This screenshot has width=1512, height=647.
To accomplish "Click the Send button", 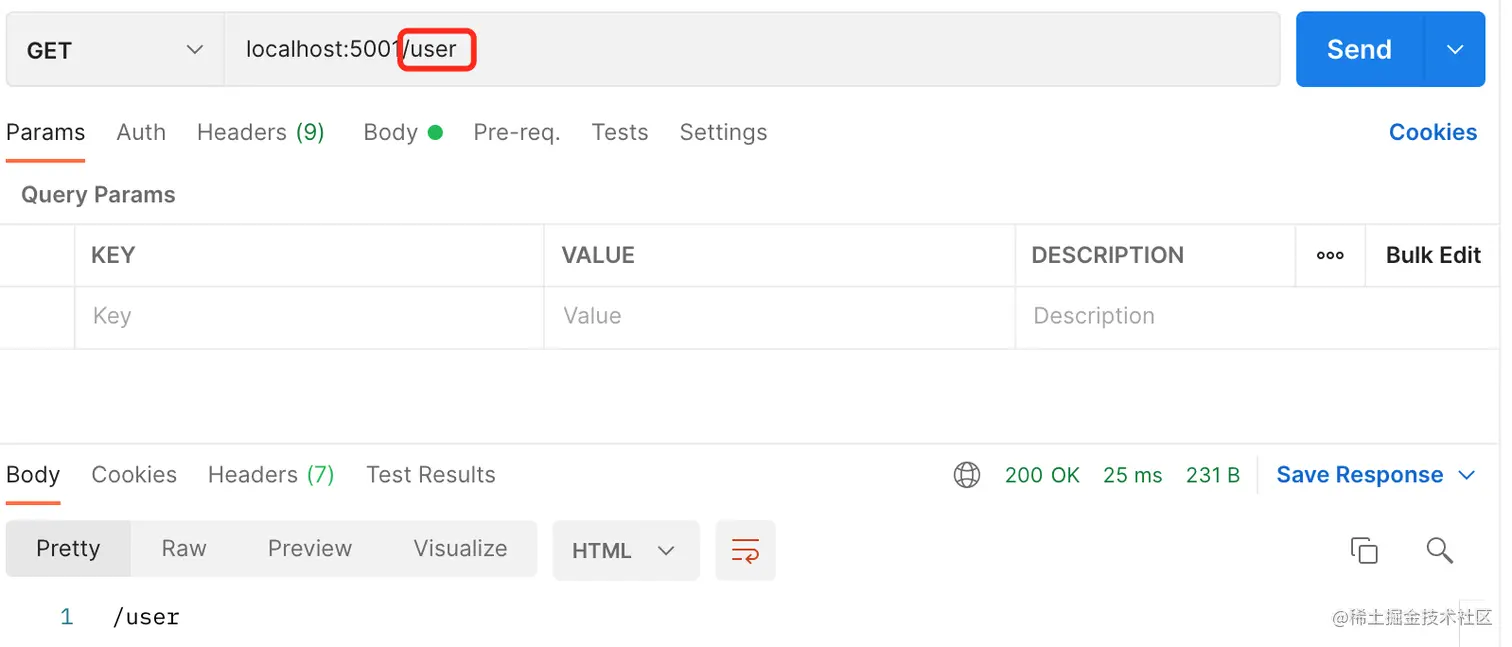I will (x=1358, y=50).
